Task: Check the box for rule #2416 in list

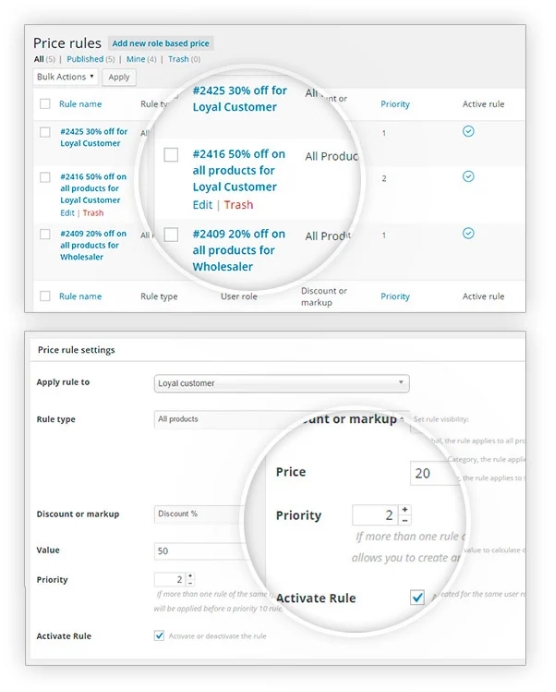Action: [45, 177]
